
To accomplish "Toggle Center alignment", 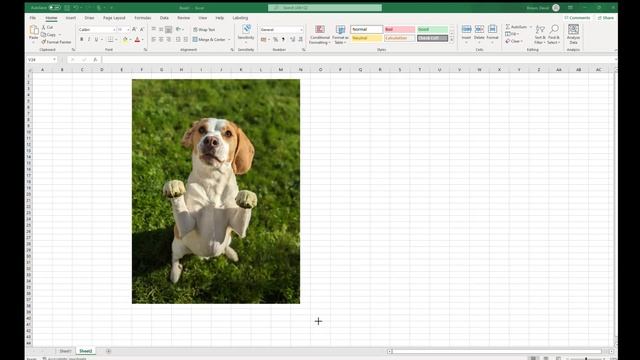I will coord(161,40).
